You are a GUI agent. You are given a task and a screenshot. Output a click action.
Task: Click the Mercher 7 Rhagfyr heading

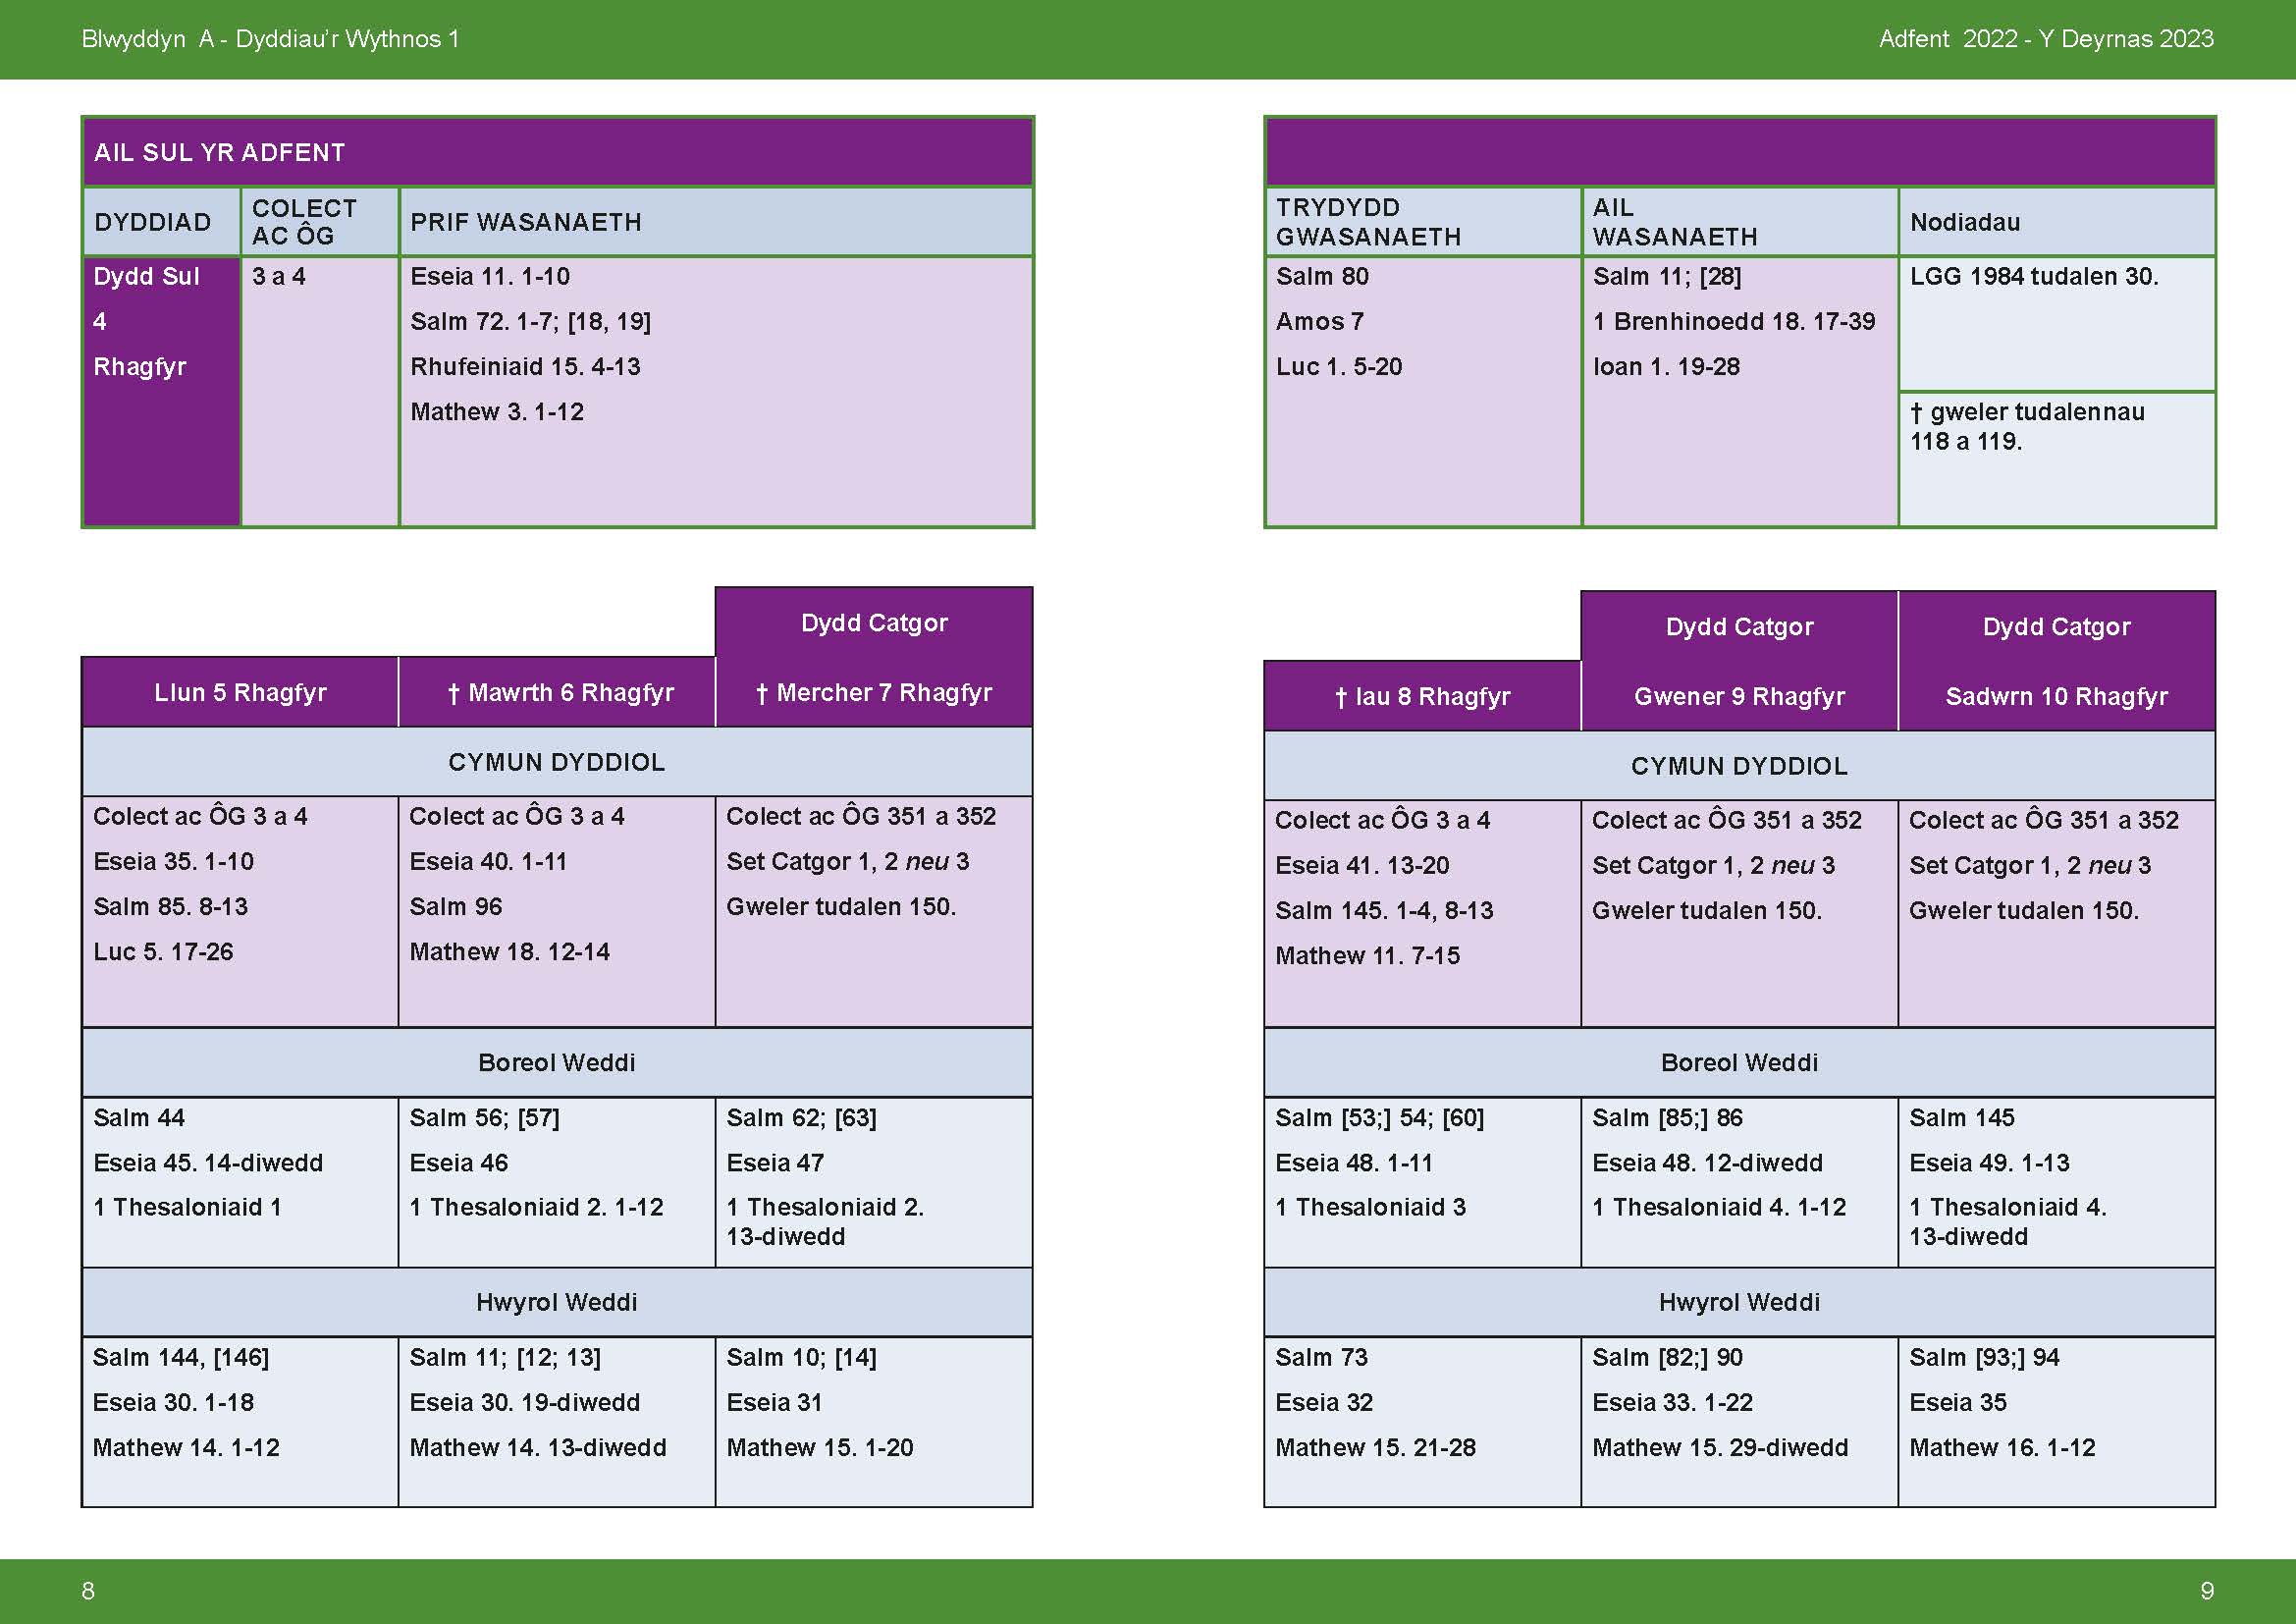874,692
